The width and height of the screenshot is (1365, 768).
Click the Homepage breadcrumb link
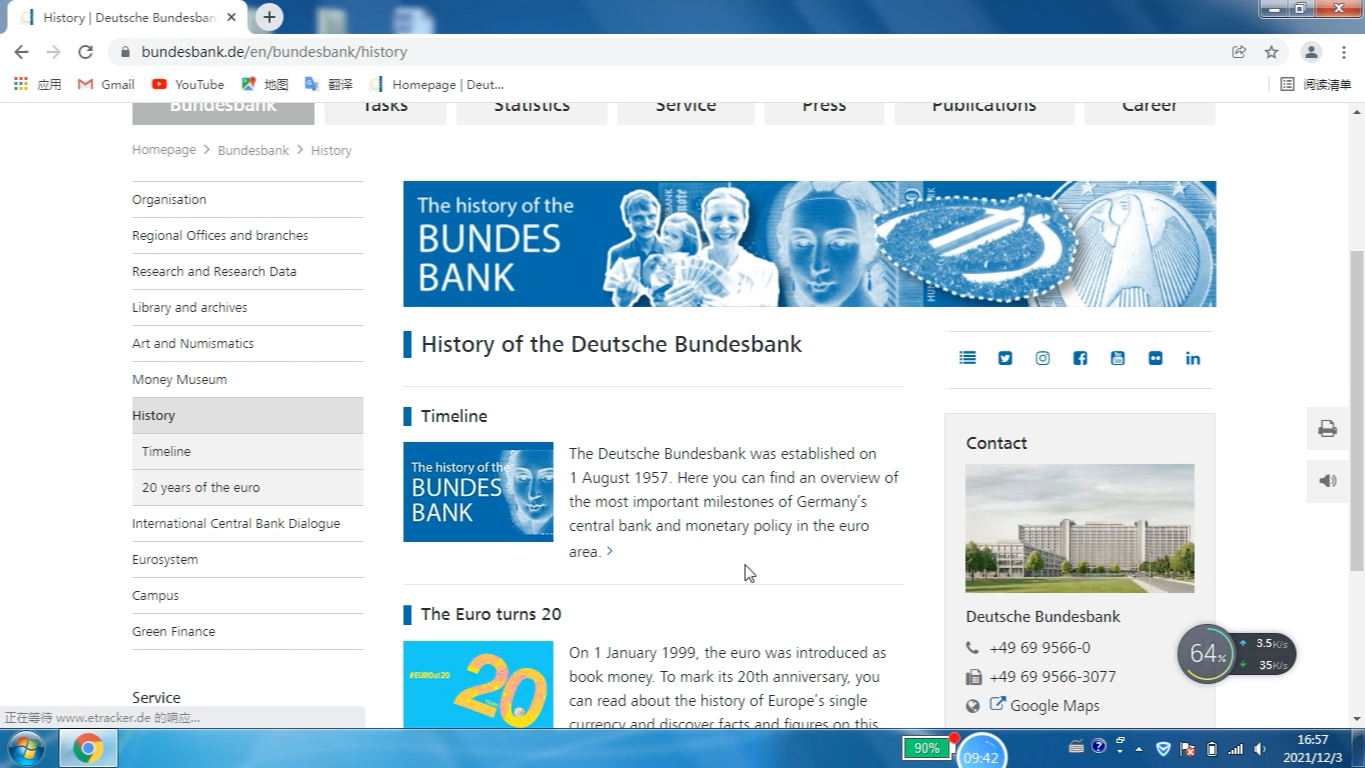[x=164, y=150]
